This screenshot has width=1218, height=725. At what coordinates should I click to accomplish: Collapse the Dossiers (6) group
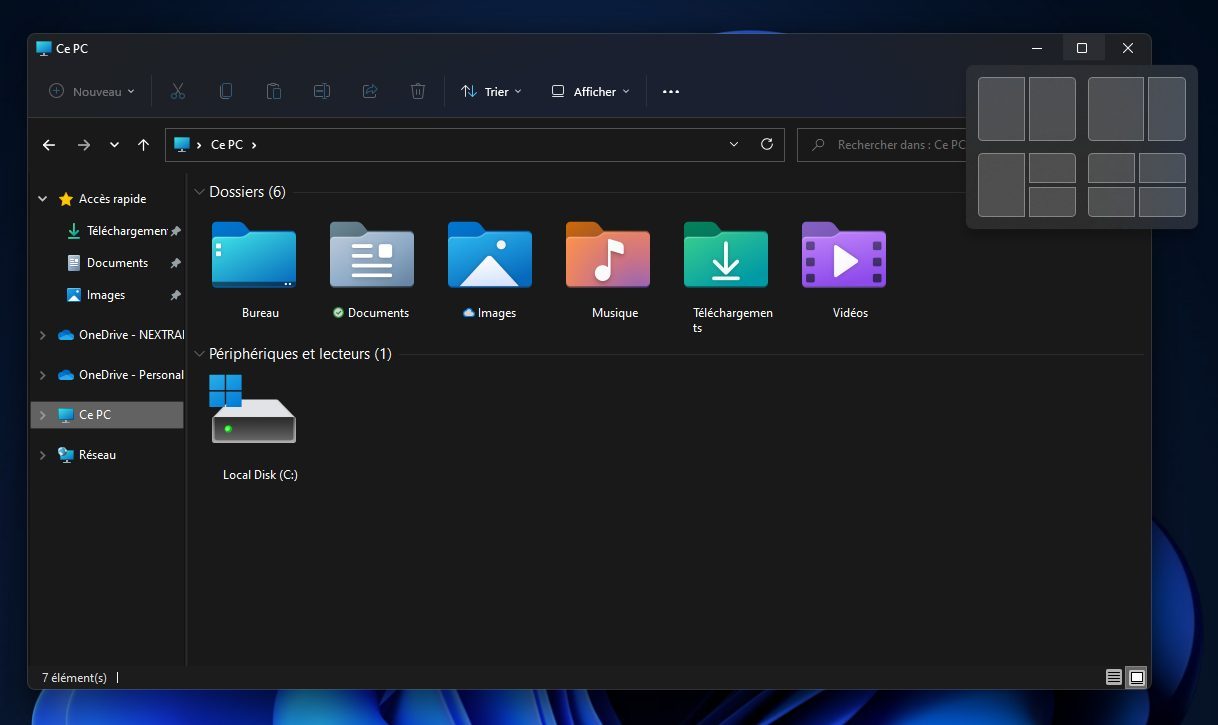click(200, 192)
